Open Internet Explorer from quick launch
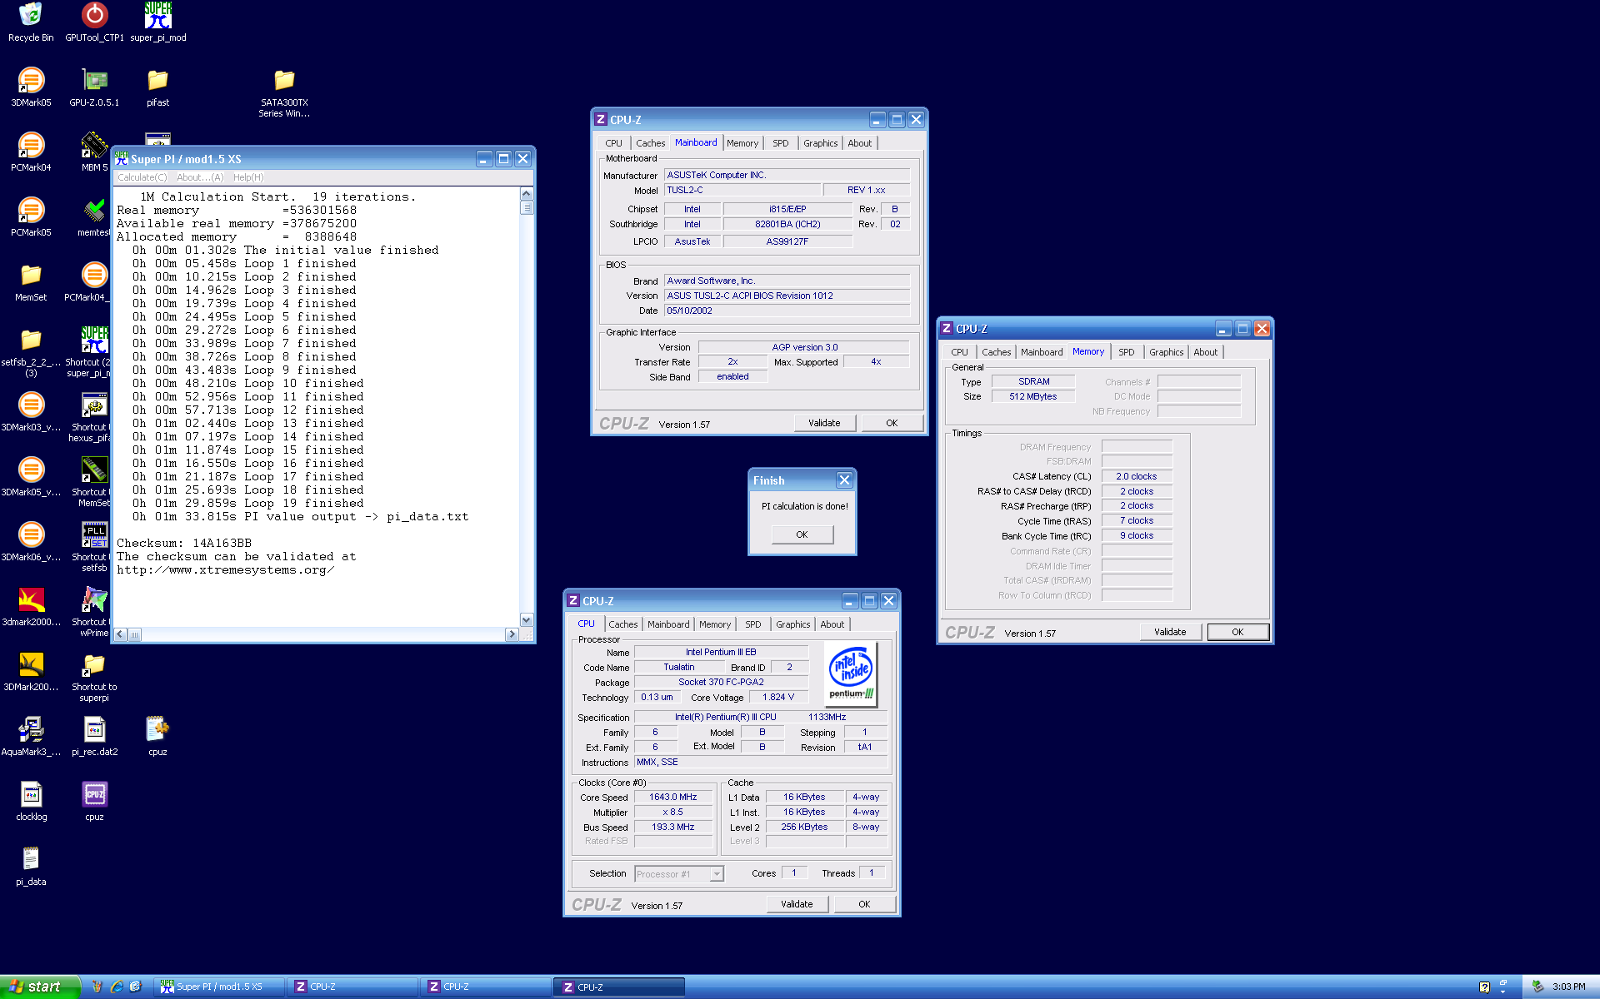This screenshot has width=1600, height=999. [x=116, y=986]
